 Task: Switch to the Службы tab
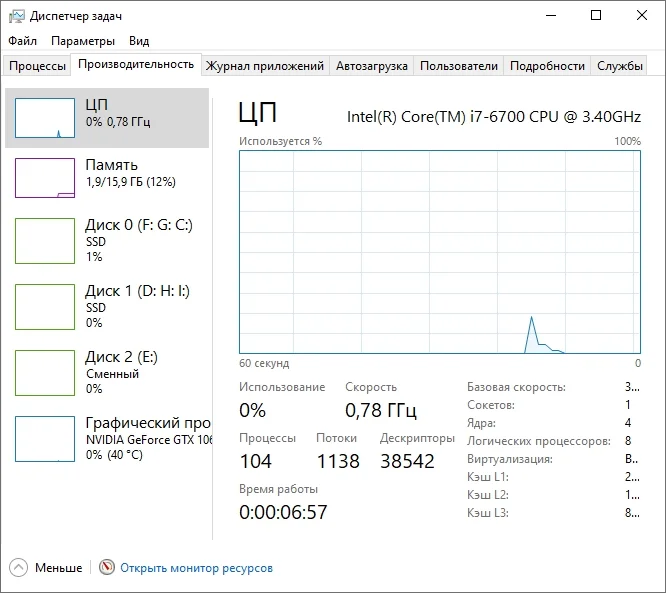click(x=619, y=66)
